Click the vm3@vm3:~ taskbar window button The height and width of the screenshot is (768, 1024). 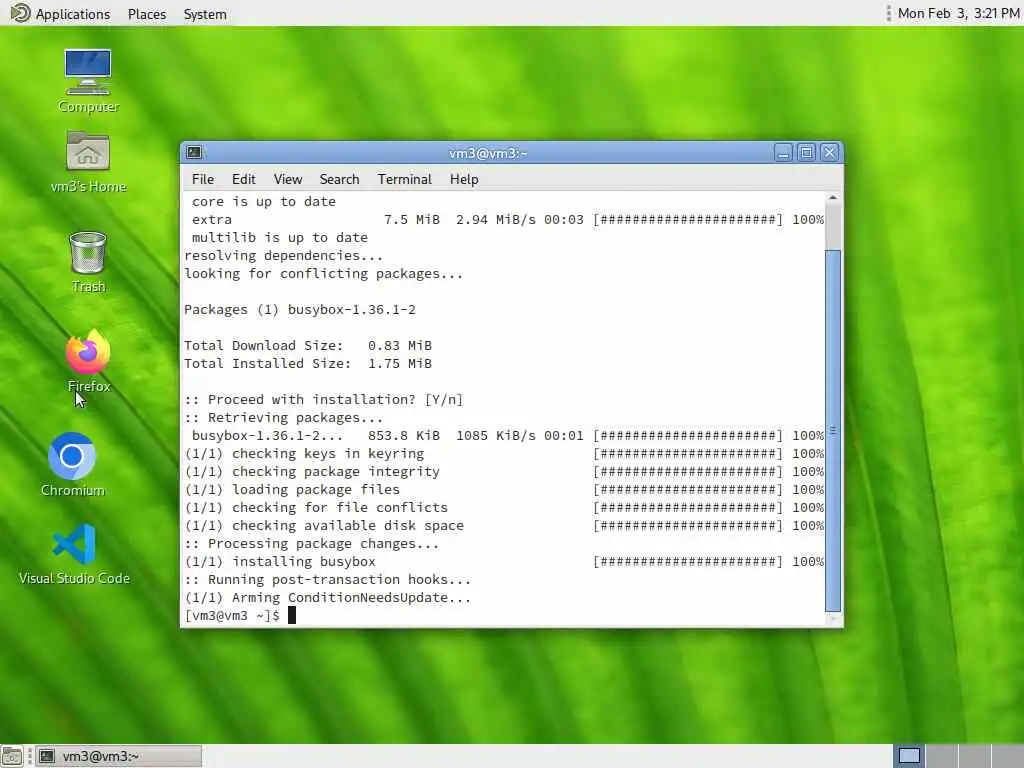click(x=118, y=756)
